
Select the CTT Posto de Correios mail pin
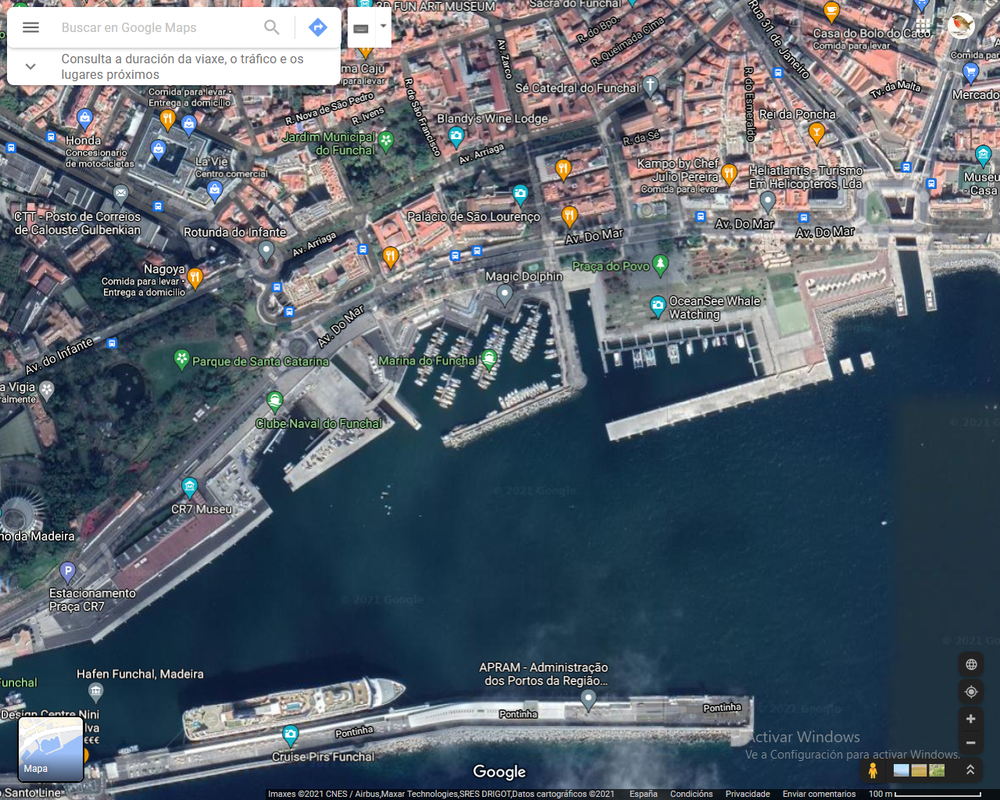pos(121,193)
